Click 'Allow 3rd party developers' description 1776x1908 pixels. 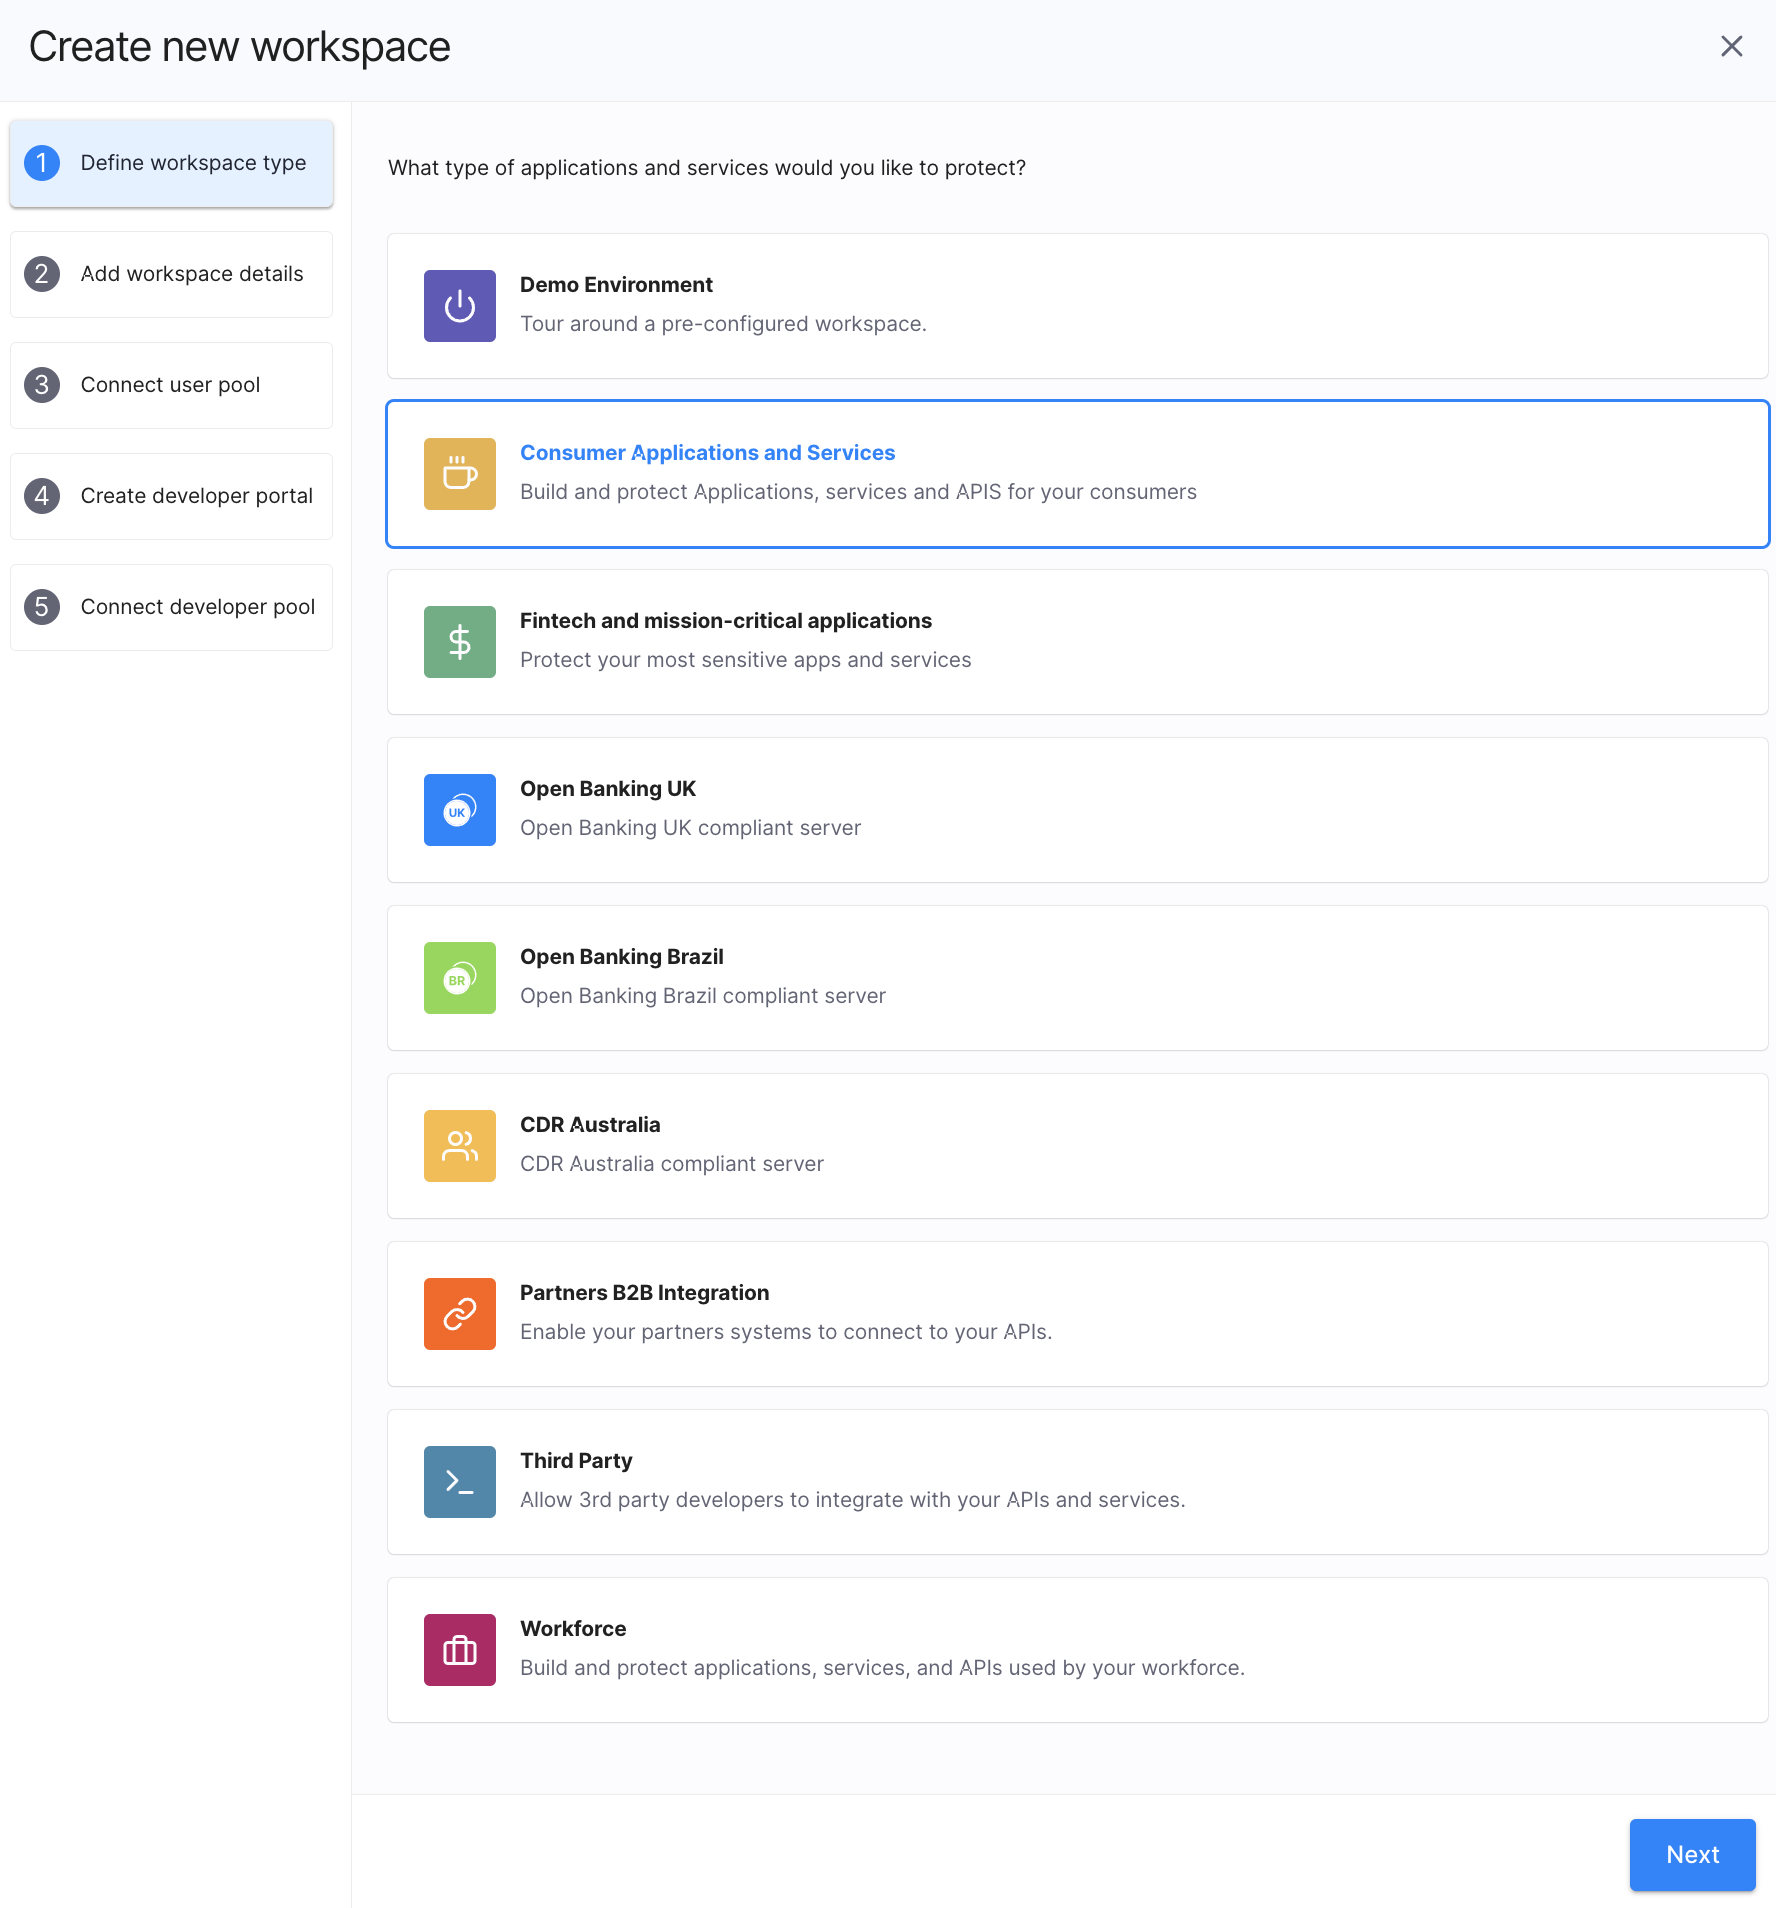[853, 1500]
